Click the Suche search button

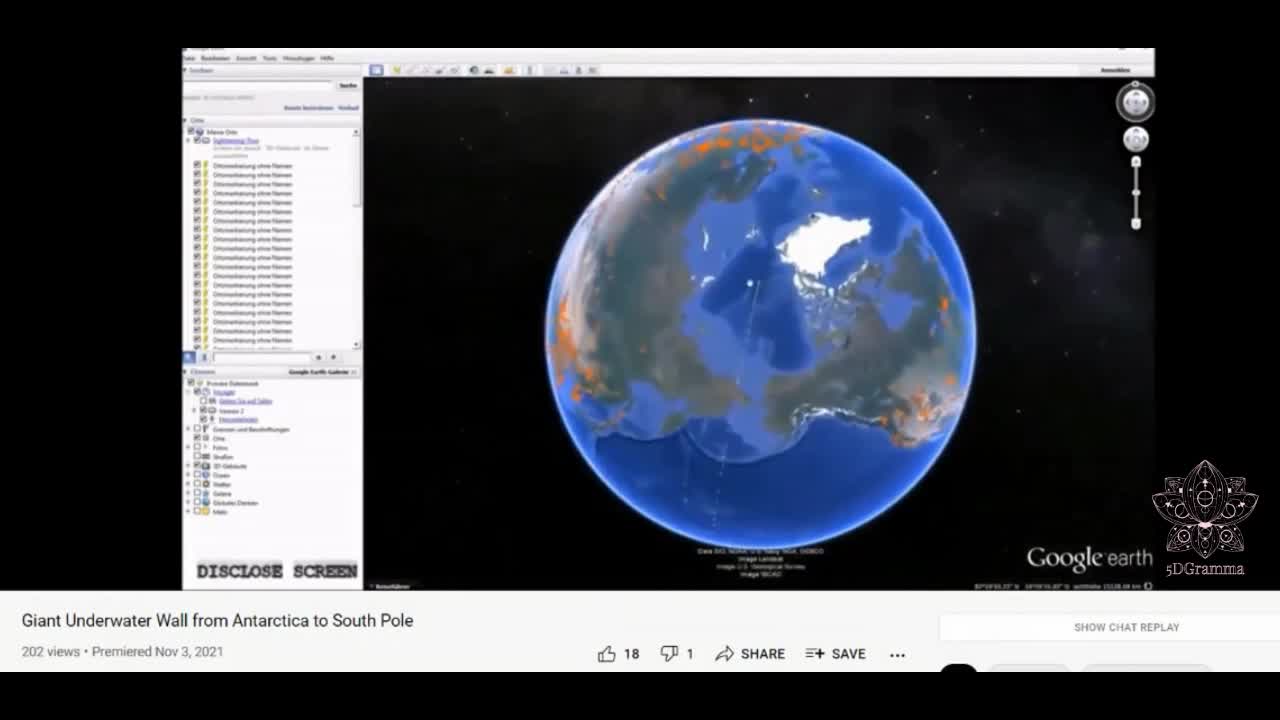tap(348, 85)
